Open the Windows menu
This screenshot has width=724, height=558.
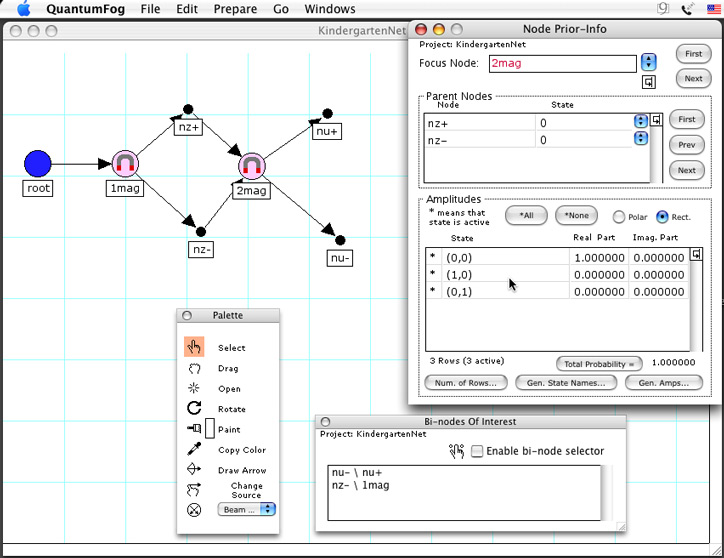coord(330,9)
